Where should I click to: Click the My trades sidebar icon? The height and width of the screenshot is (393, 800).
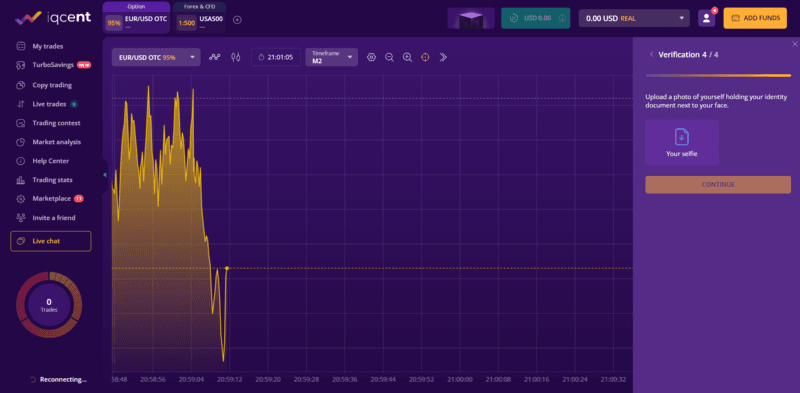click(x=21, y=46)
